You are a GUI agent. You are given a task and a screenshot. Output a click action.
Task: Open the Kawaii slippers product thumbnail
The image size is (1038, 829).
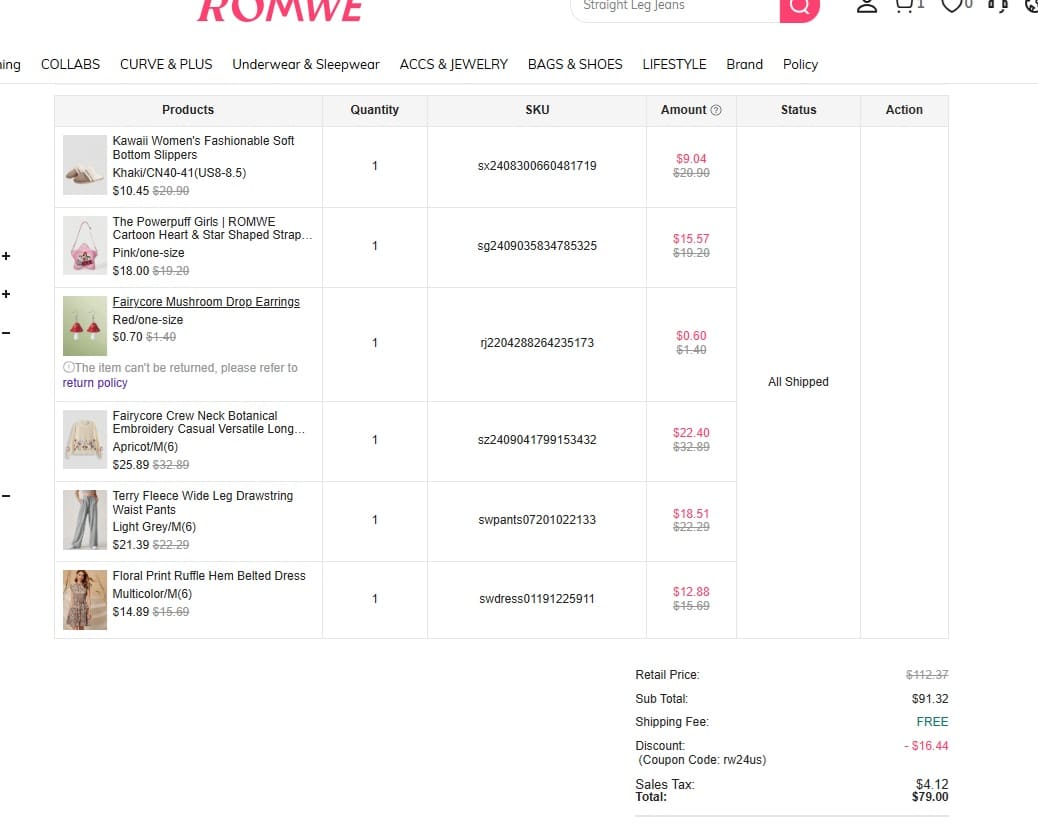(85, 165)
